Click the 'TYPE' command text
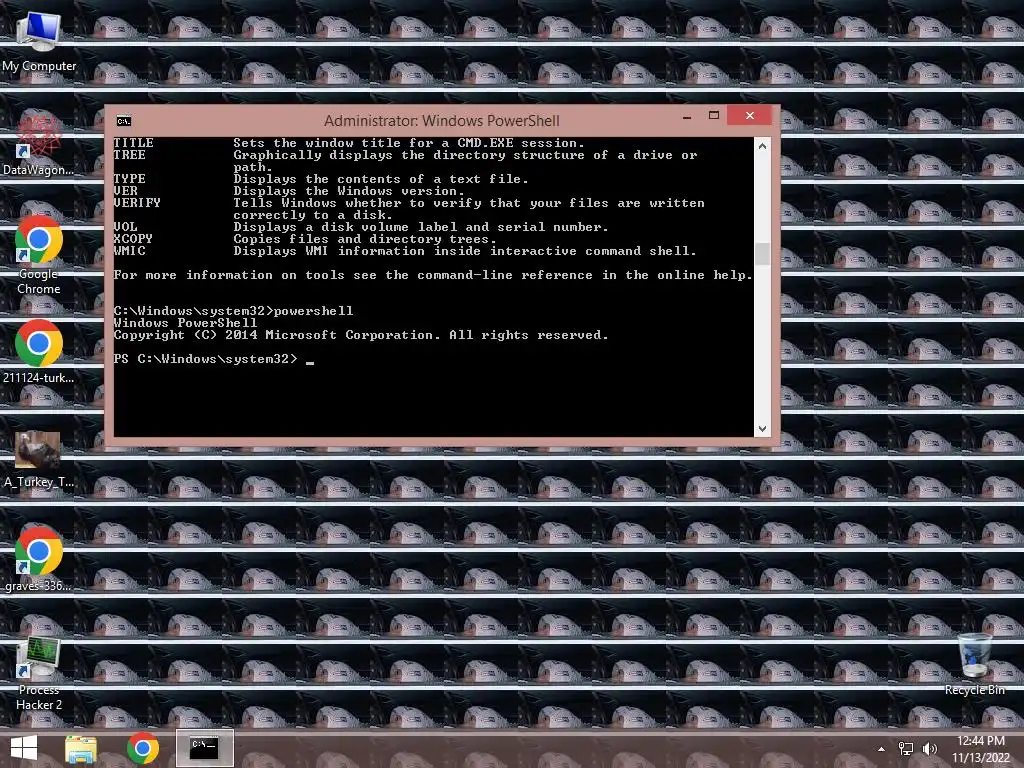The height and width of the screenshot is (768, 1024). click(x=129, y=179)
